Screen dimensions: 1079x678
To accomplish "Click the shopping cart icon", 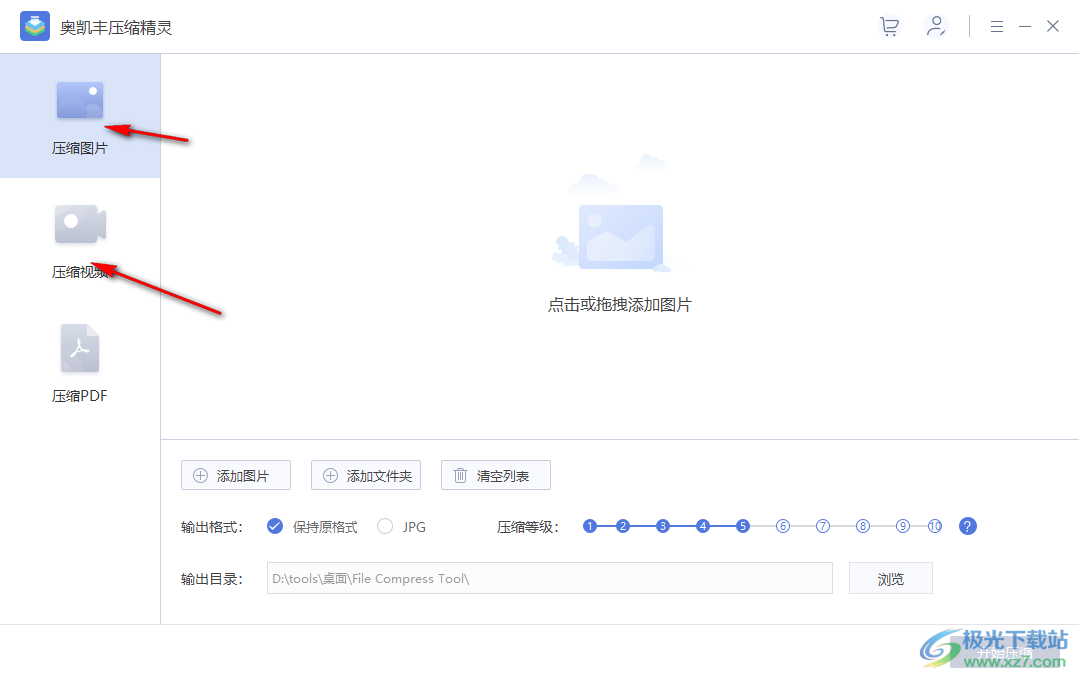I will tap(889, 27).
